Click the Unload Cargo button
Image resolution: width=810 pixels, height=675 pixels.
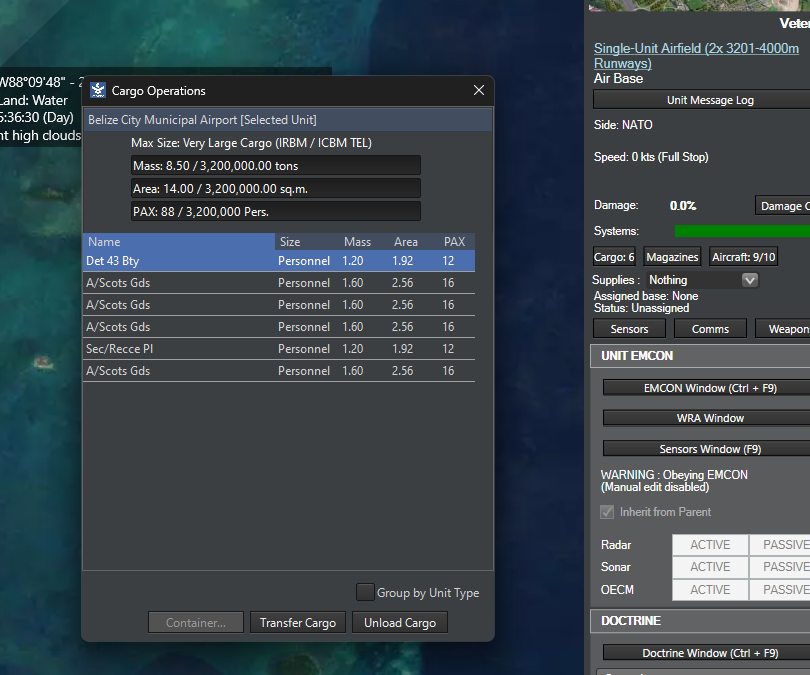coord(400,623)
